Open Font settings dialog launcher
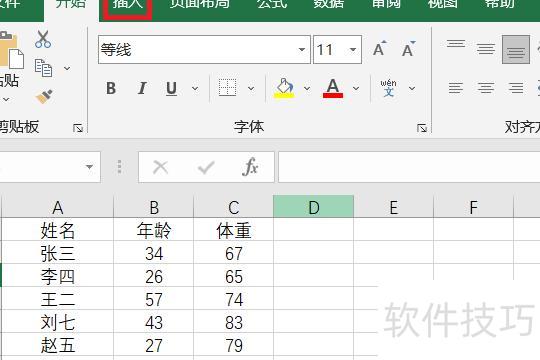540x360 pixels. pyautogui.click(x=422, y=128)
